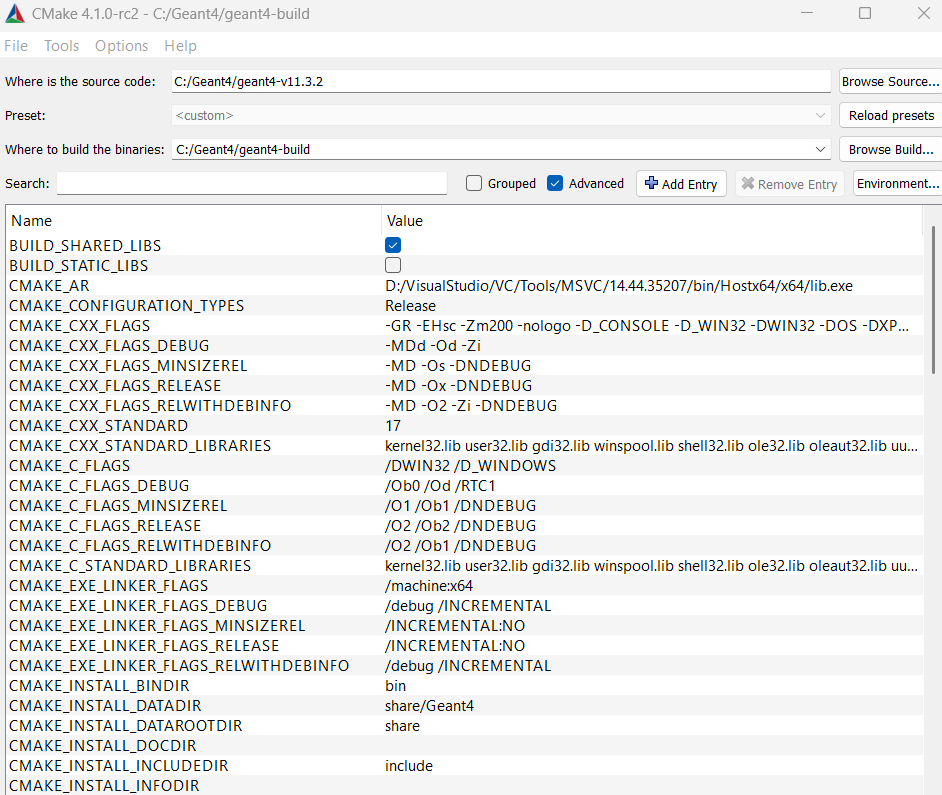
Task: Open the Environment settings button
Action: 897,183
